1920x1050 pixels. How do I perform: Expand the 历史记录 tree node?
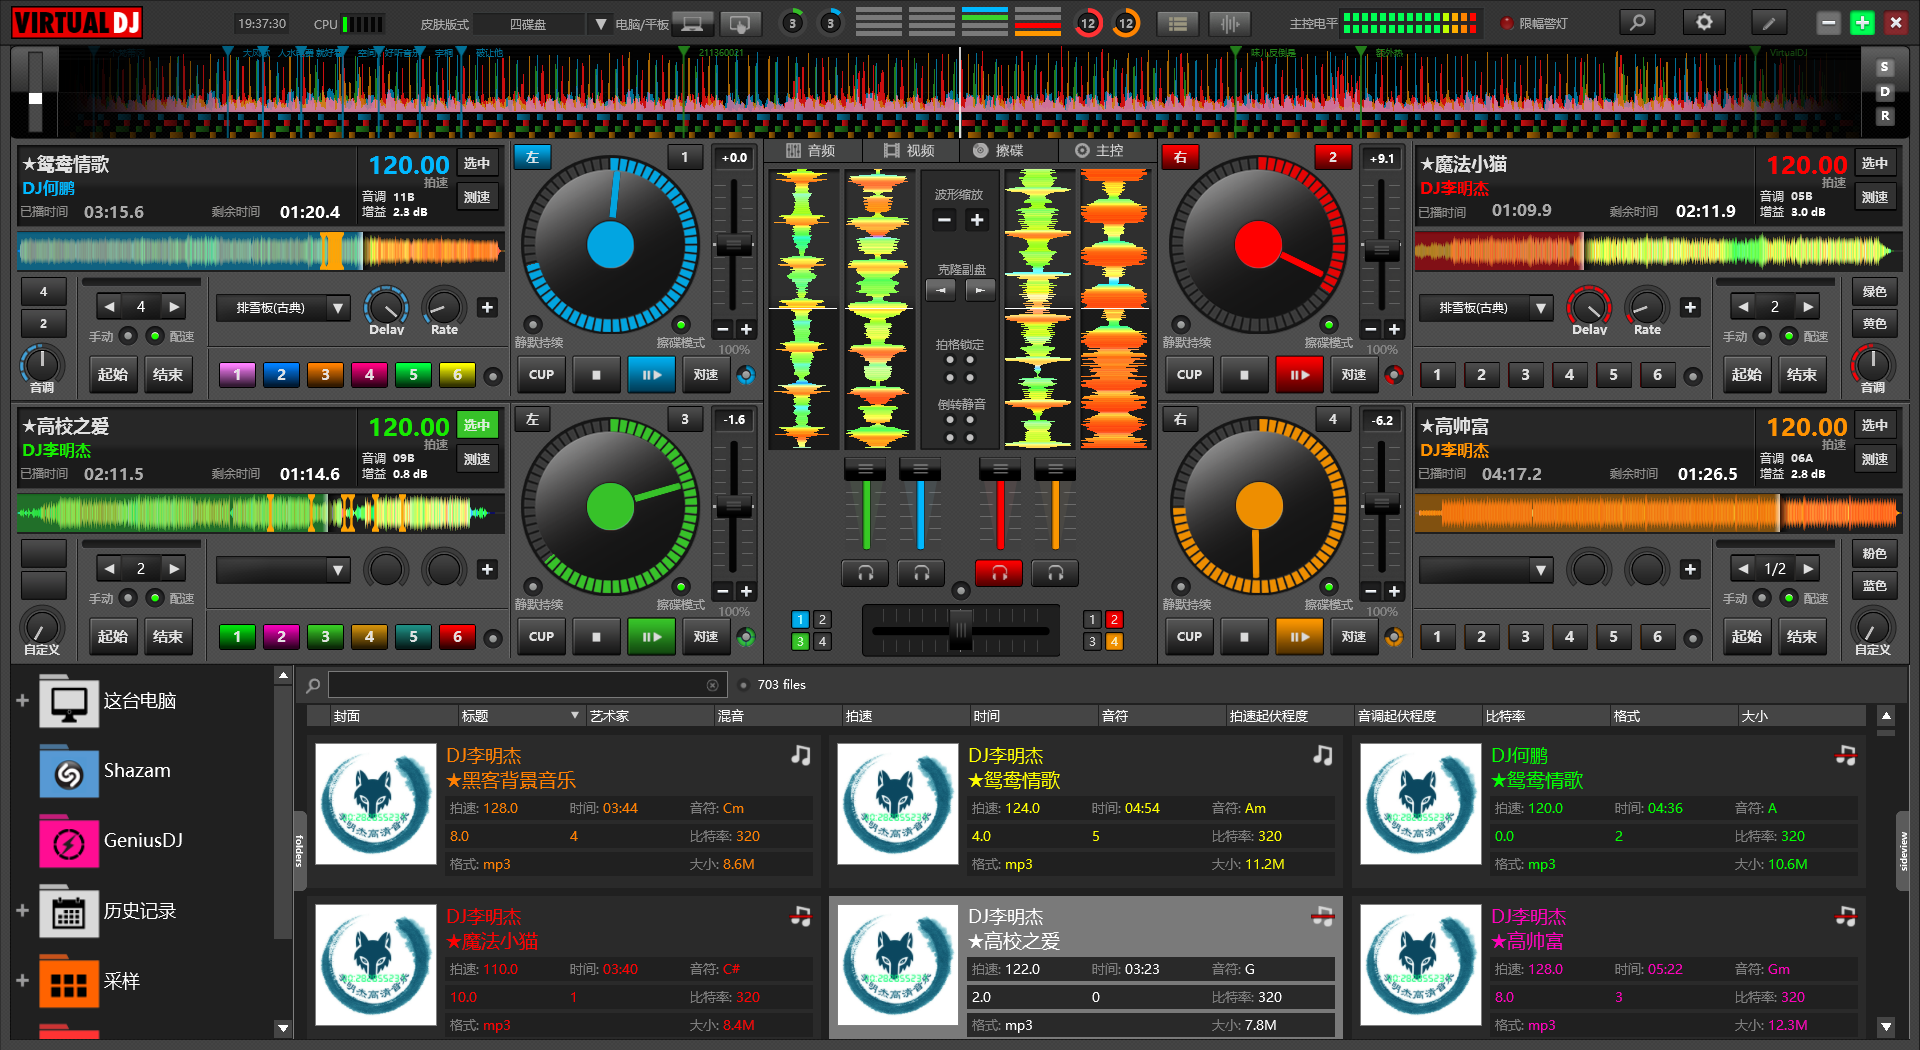coord(22,911)
